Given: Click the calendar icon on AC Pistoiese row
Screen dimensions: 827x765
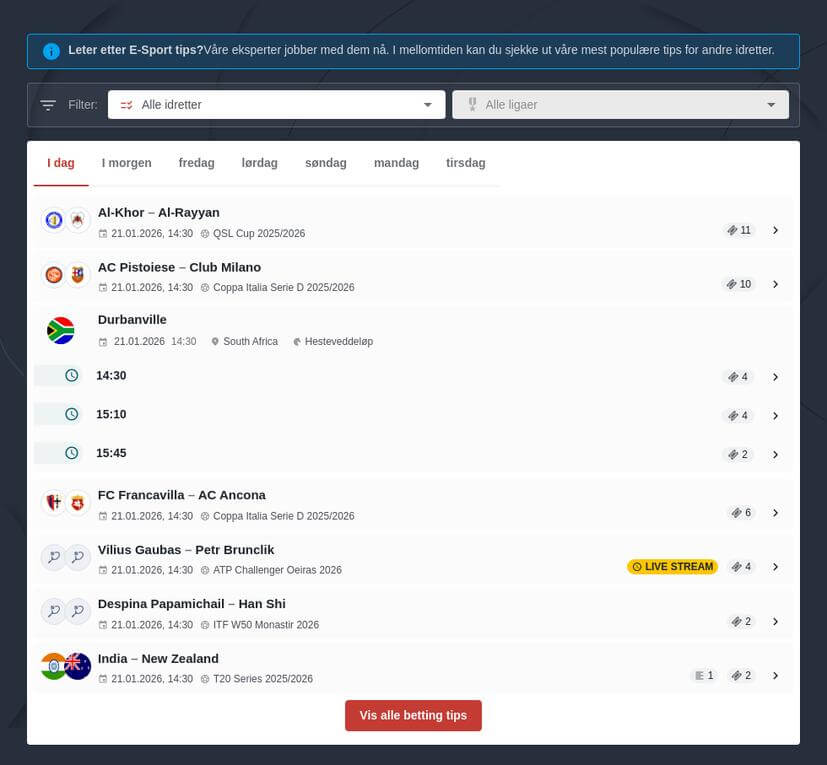Looking at the screenshot, I should tap(103, 287).
